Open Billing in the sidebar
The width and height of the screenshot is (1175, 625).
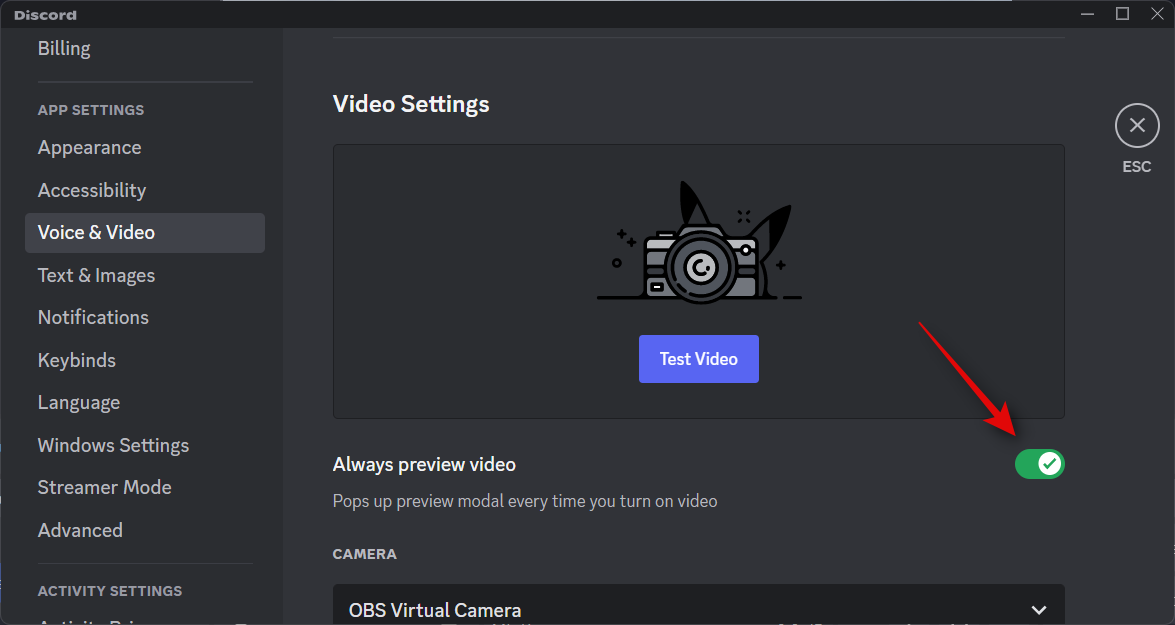[x=64, y=48]
